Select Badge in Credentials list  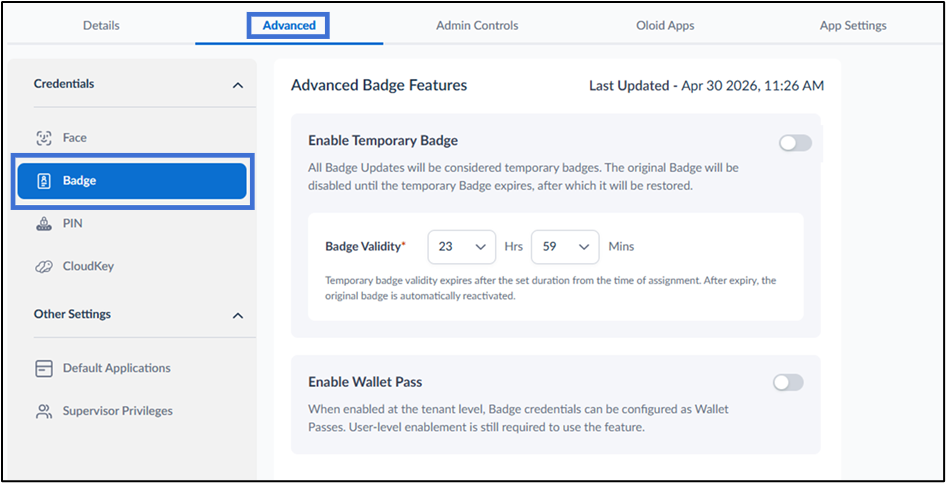click(132, 181)
